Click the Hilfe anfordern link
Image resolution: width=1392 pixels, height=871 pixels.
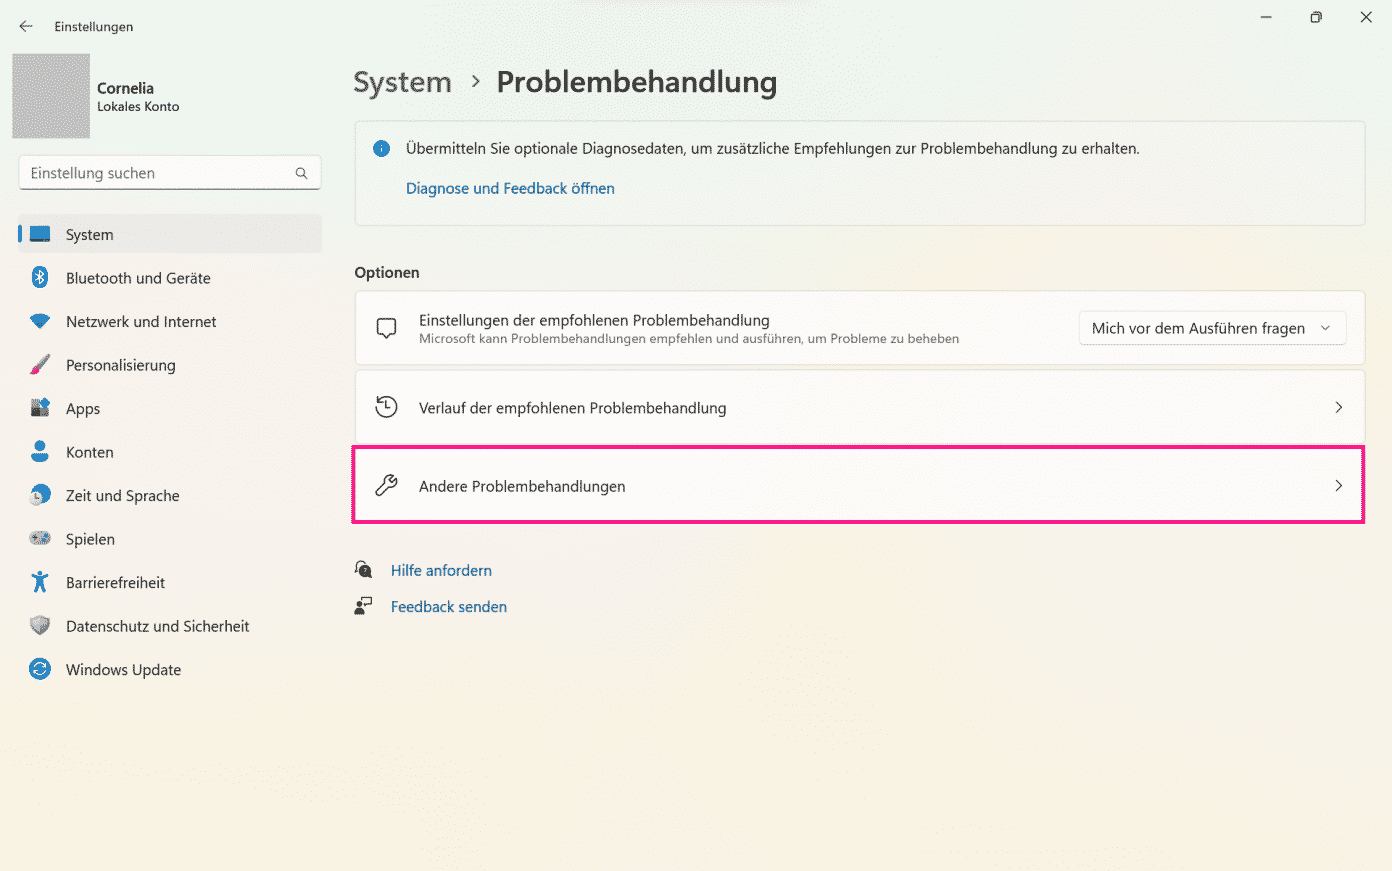point(441,570)
